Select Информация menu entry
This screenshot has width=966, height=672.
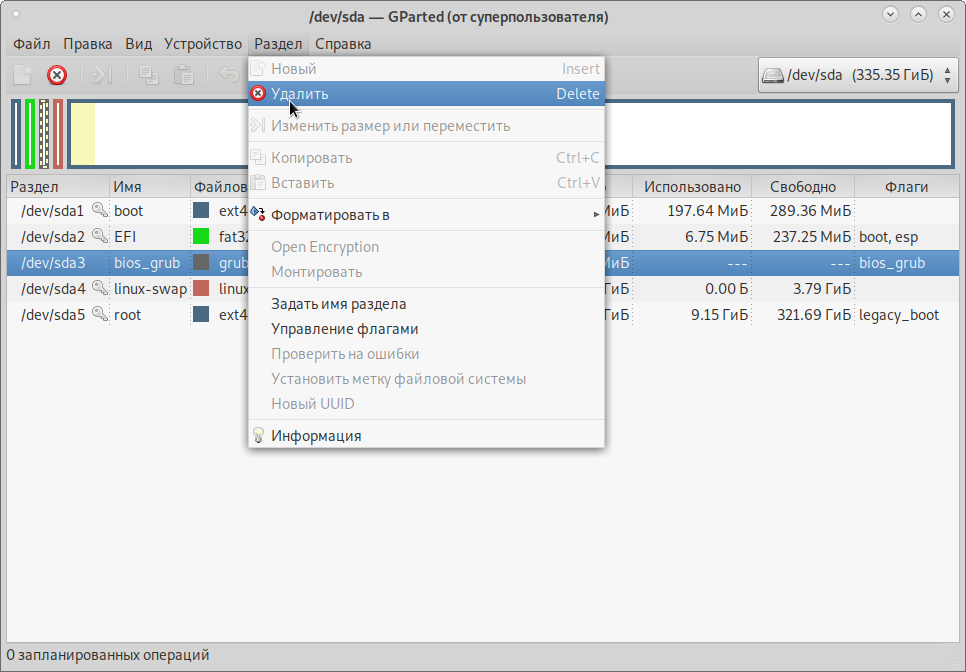(426, 435)
